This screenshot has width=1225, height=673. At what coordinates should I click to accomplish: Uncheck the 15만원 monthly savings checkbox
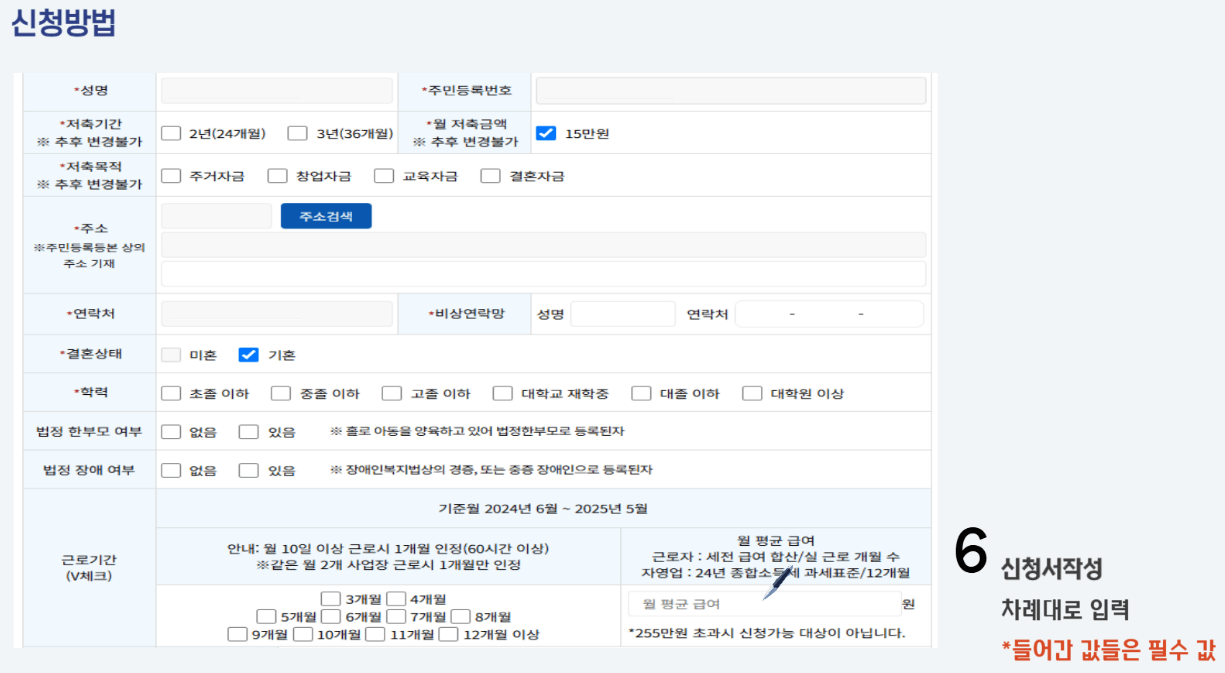point(545,133)
